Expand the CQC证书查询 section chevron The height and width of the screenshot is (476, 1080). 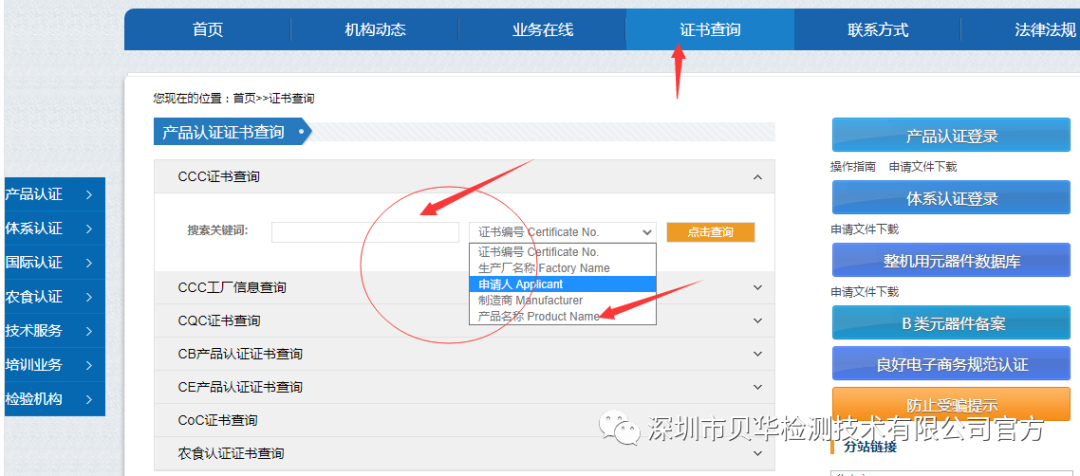(x=758, y=320)
